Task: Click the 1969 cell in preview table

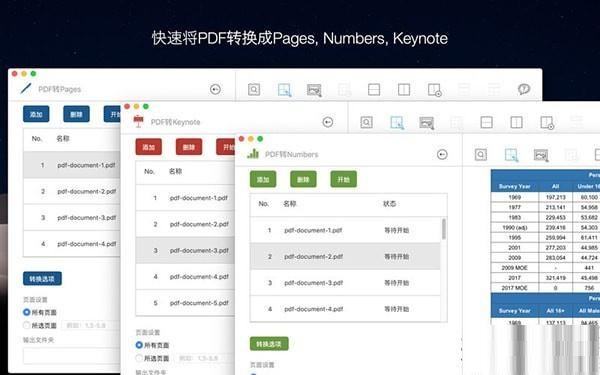Action: (x=515, y=197)
